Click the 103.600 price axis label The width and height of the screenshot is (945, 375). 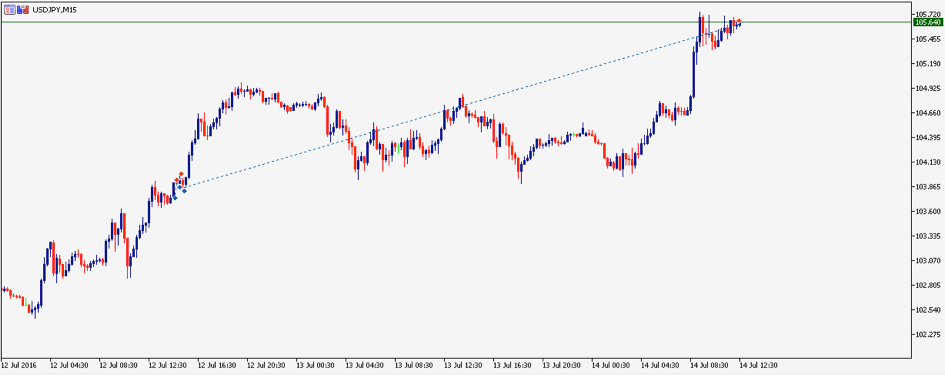coord(928,211)
